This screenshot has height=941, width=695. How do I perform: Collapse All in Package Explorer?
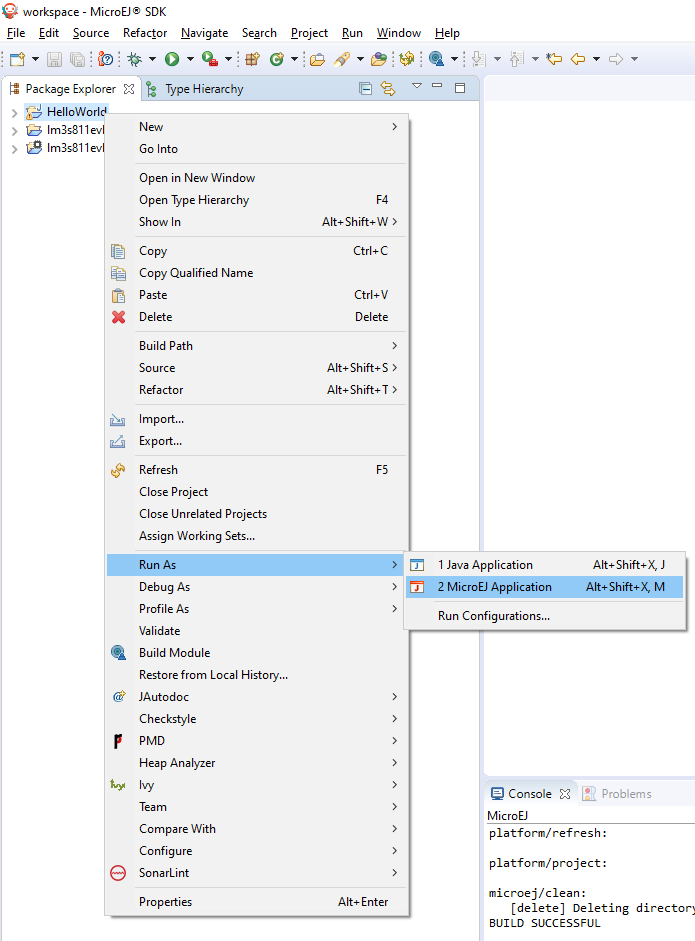[x=365, y=89]
